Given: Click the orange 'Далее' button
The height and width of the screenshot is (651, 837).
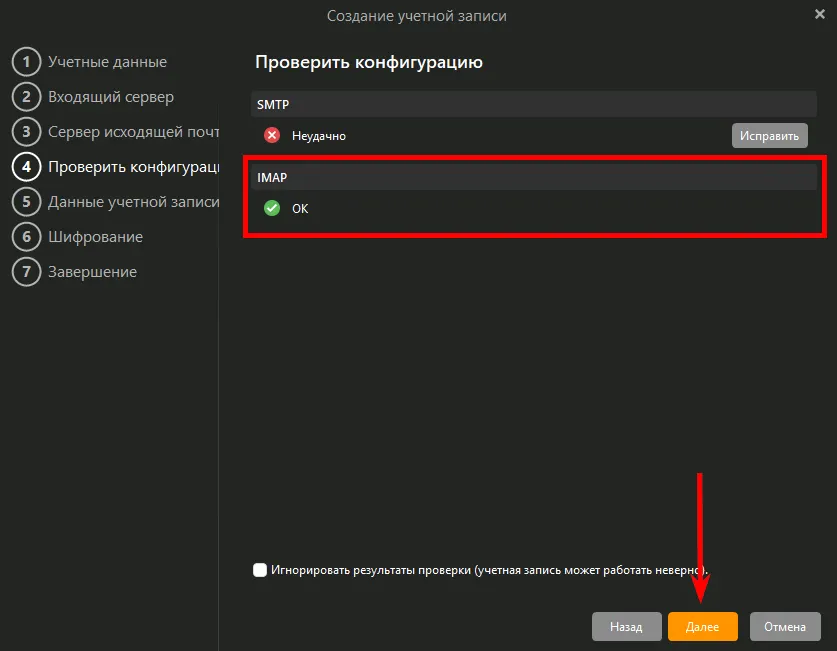Looking at the screenshot, I should (702, 627).
